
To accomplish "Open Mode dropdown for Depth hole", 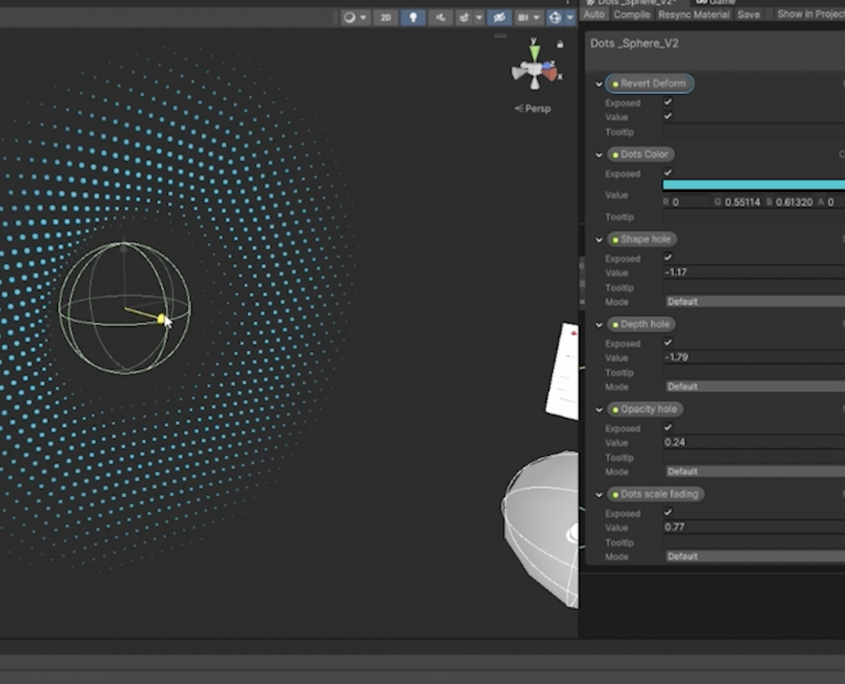I will pos(754,387).
